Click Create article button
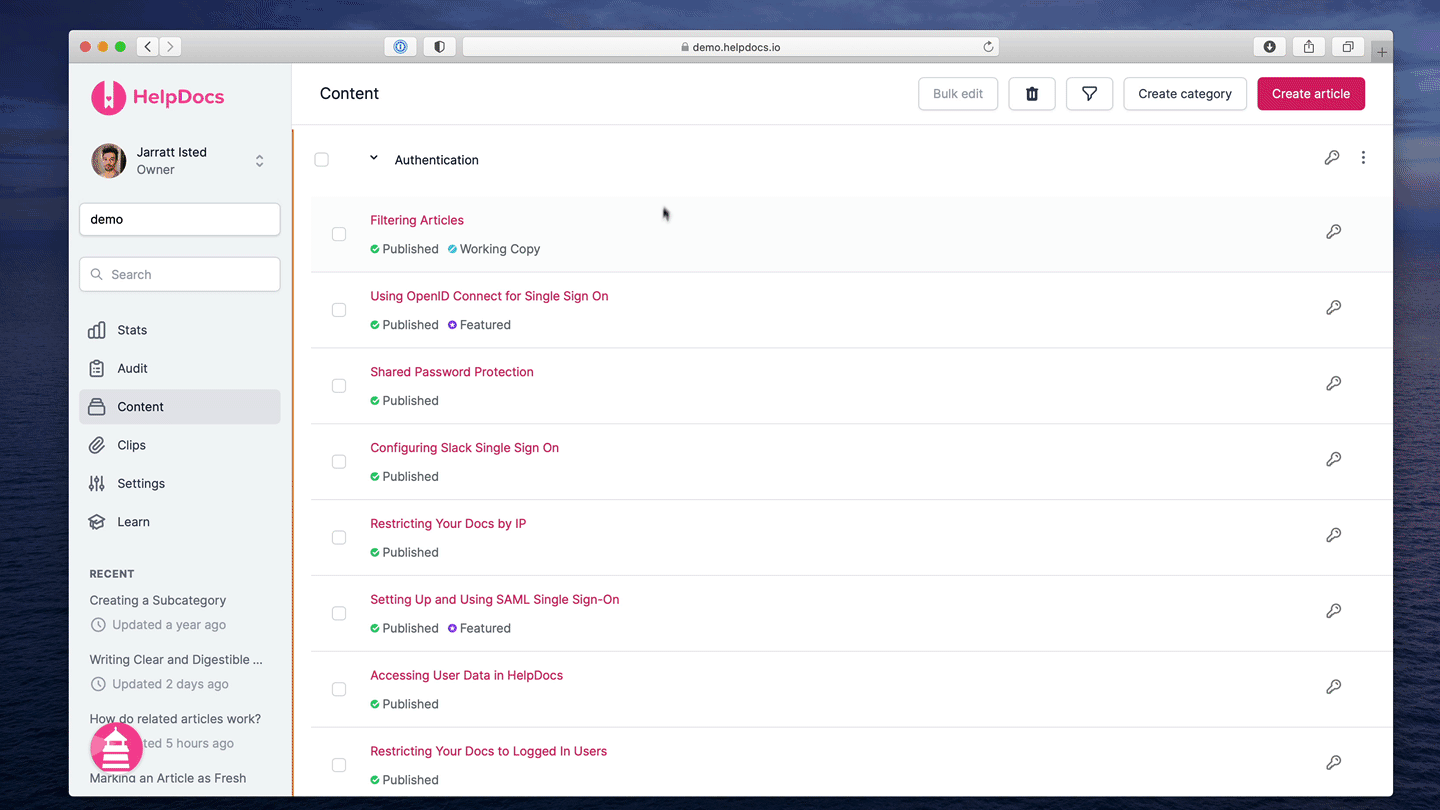1440x810 pixels. tap(1311, 94)
